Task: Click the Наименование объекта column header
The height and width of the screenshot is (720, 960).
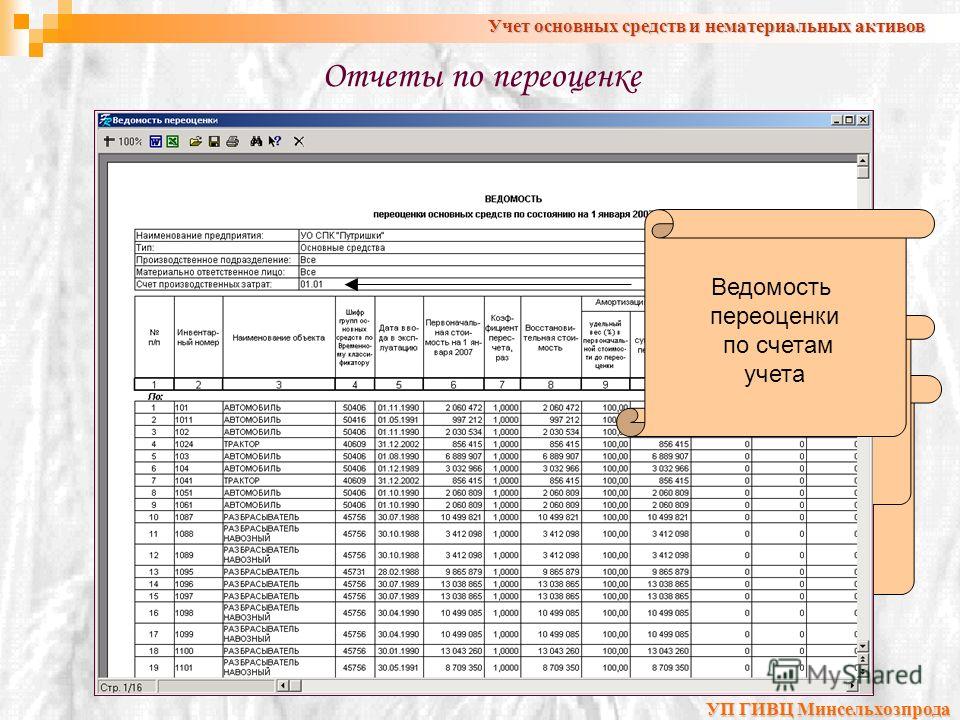Action: (x=279, y=337)
